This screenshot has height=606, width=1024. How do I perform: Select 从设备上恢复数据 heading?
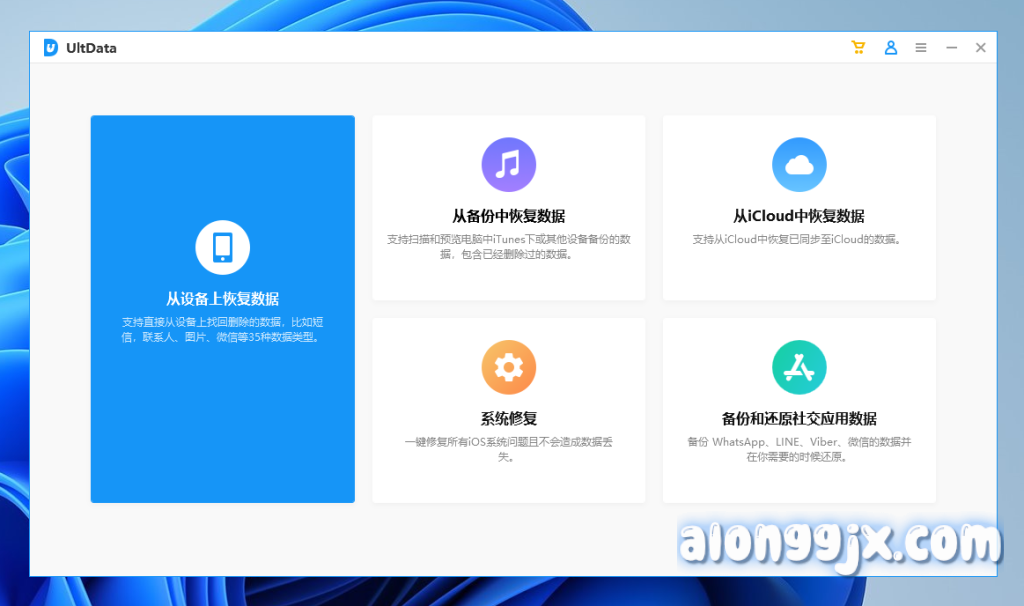pos(222,299)
